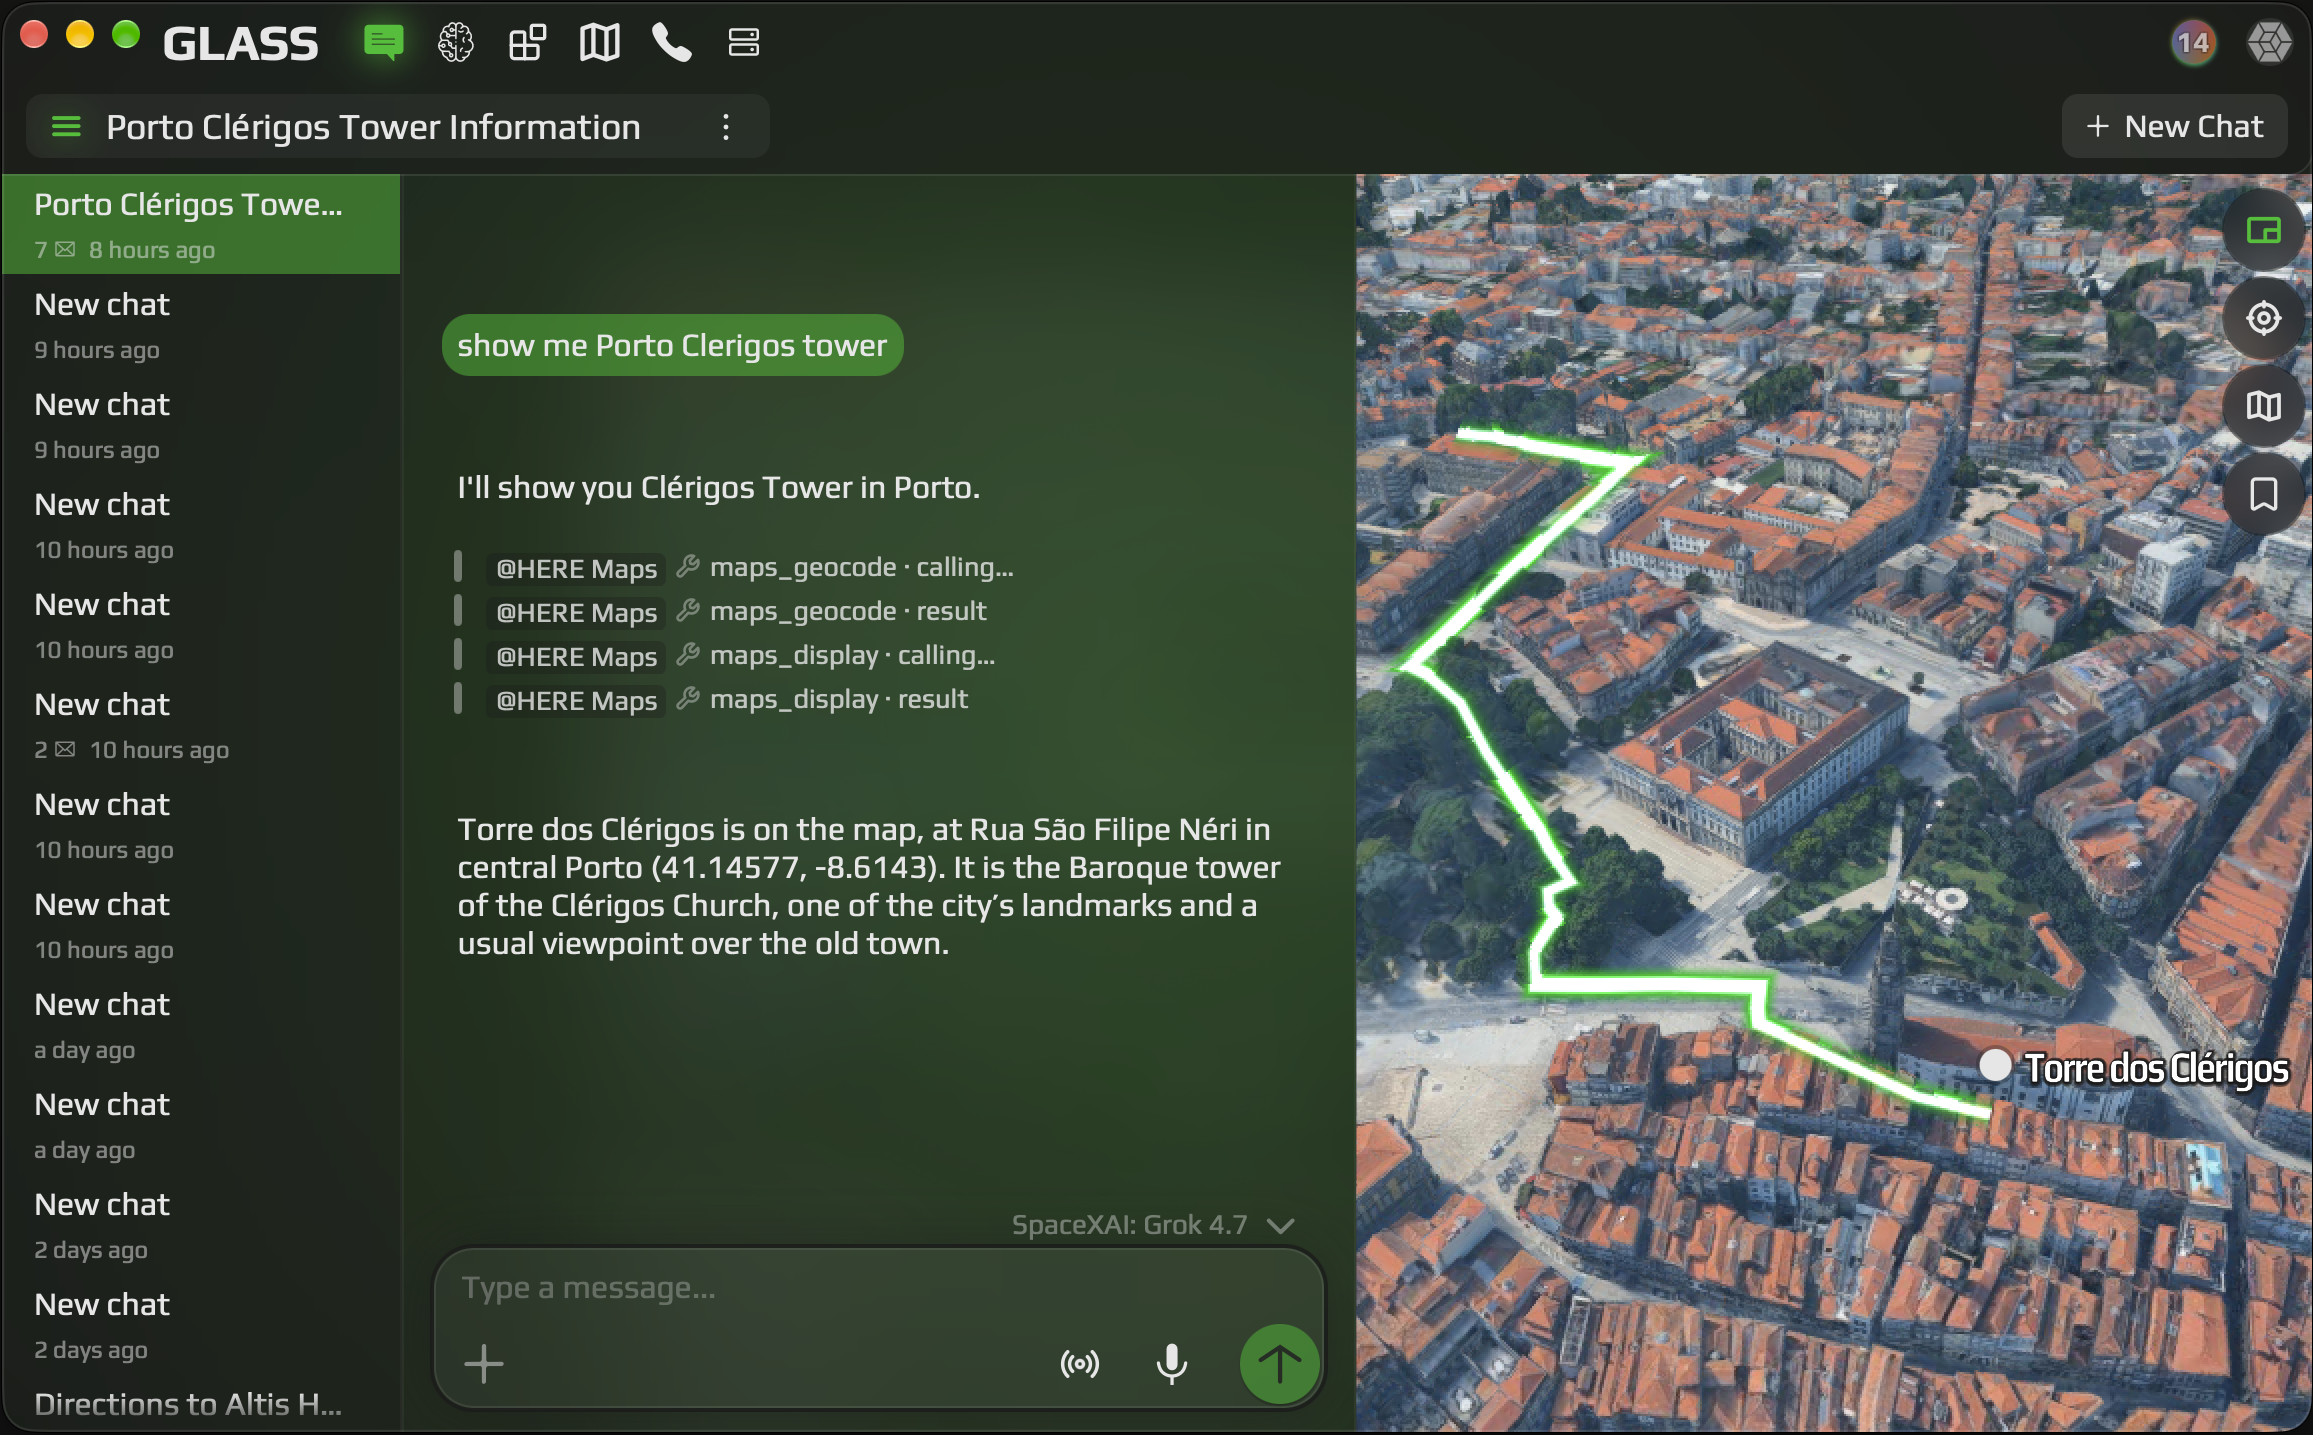Image resolution: width=2313 pixels, height=1435 pixels.
Task: Click the Torre dos Clérigos map marker
Action: pos(1995,1065)
